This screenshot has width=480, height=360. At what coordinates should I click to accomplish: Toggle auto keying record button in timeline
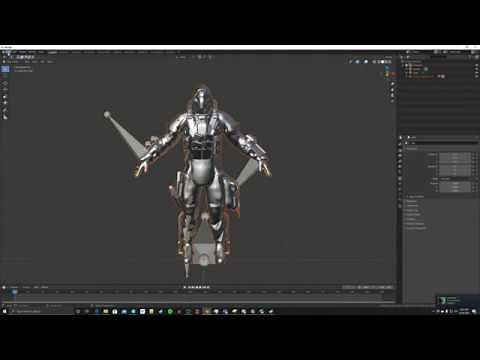click(x=184, y=287)
